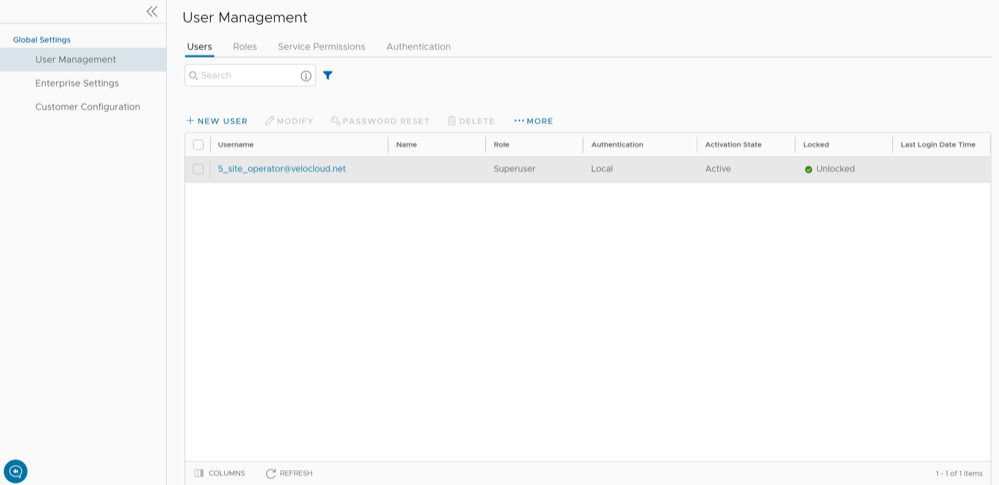Screen dimensions: 999x485
Task: Open the 5_site_operator@velocloud.net user link
Action: tap(282, 169)
